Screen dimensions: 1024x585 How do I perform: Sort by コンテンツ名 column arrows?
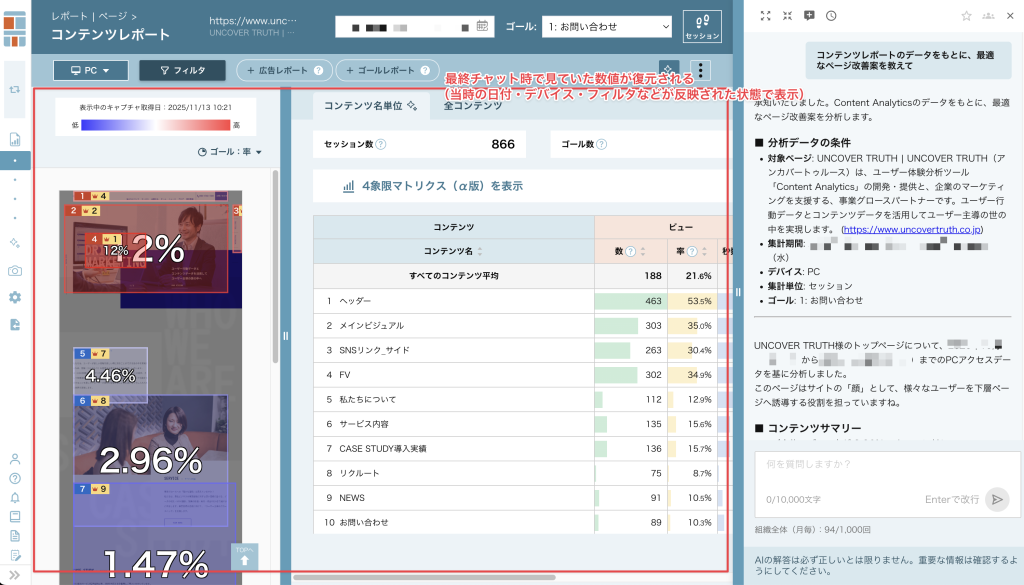pyautogui.click(x=480, y=251)
